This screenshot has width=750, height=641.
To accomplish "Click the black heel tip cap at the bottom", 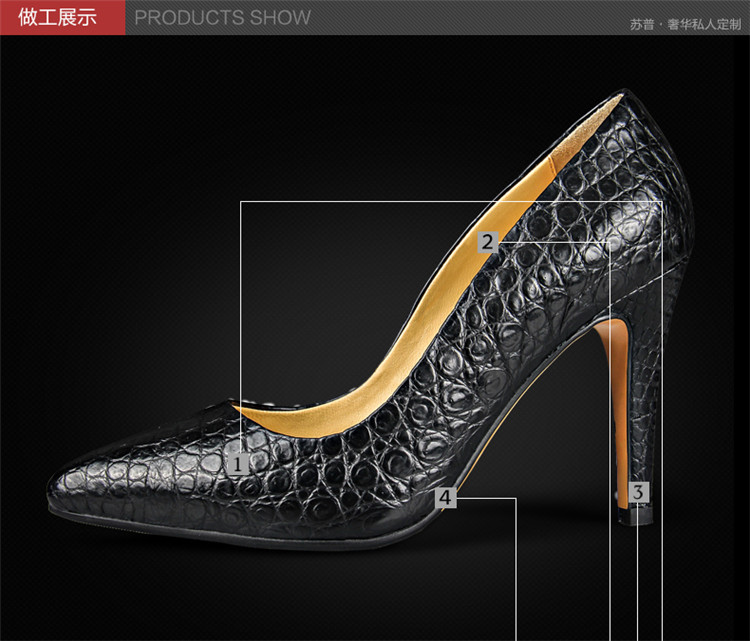I will (x=638, y=517).
